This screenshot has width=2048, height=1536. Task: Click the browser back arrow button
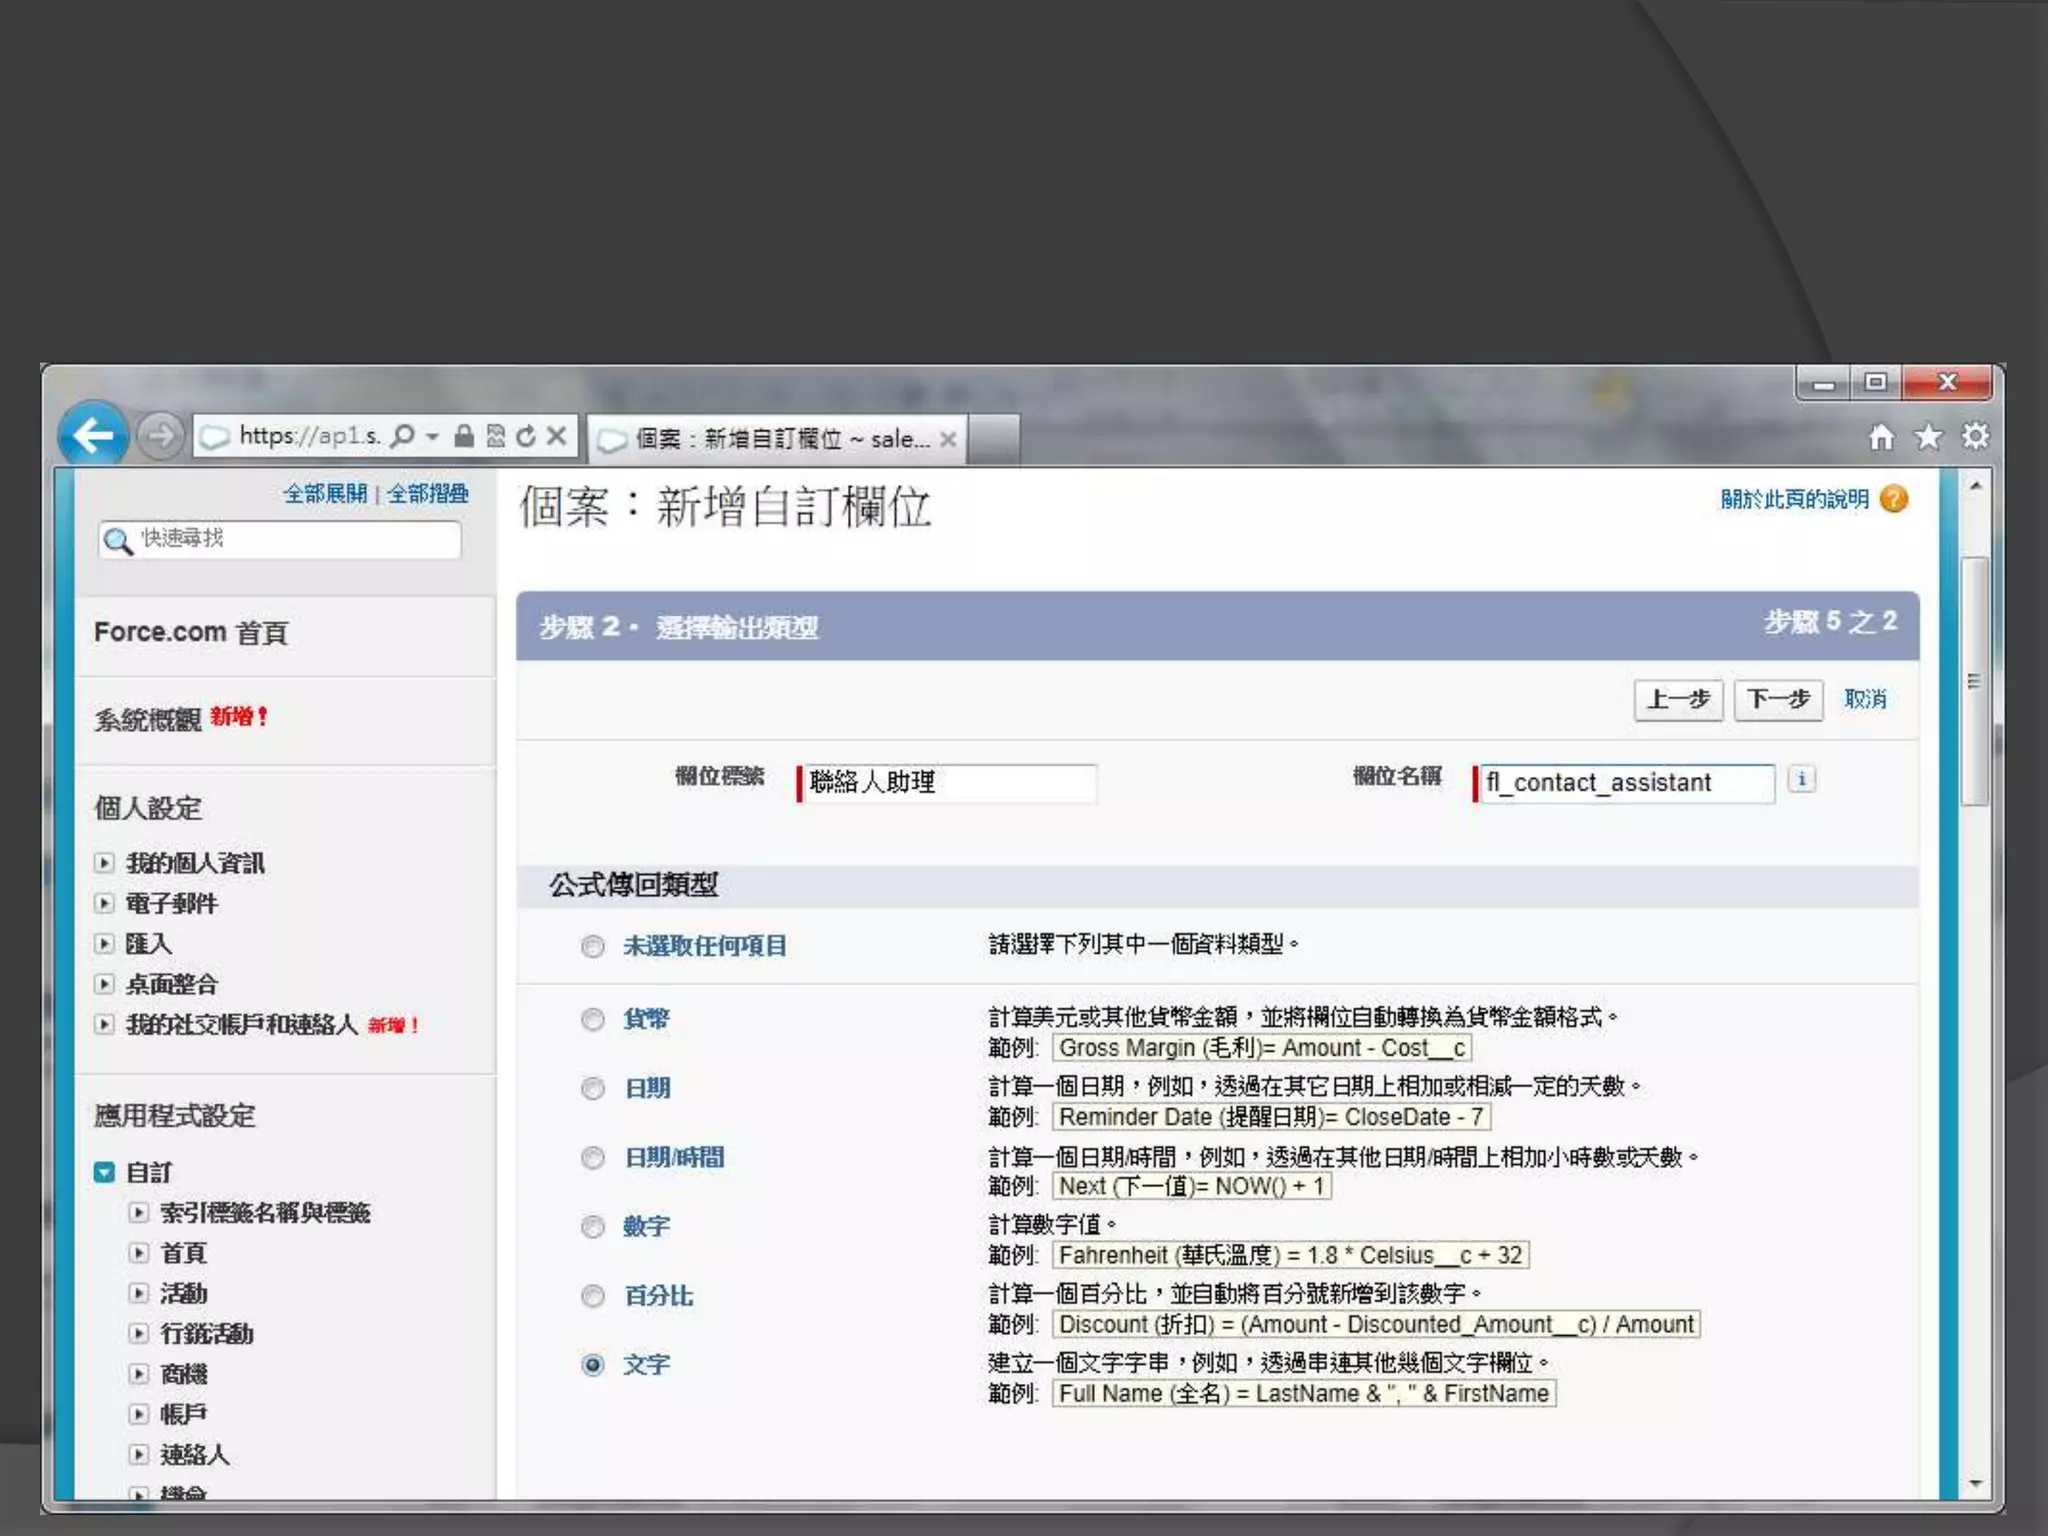click(93, 435)
